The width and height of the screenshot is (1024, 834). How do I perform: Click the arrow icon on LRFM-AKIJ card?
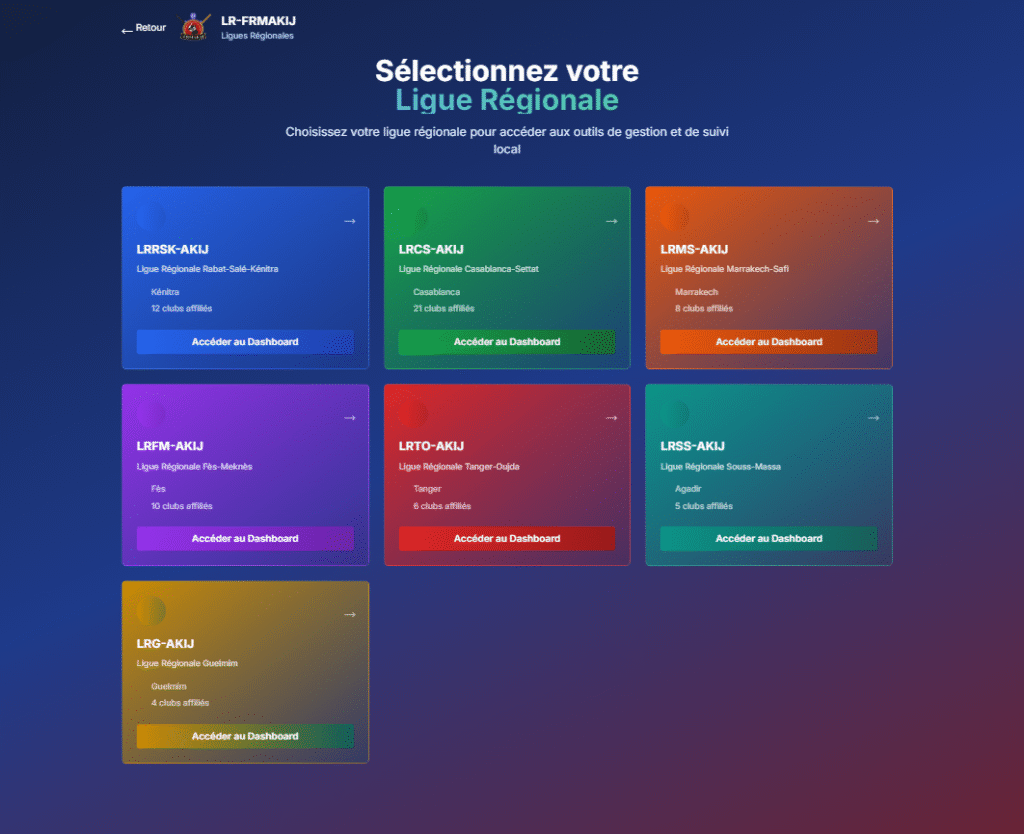coord(349,418)
